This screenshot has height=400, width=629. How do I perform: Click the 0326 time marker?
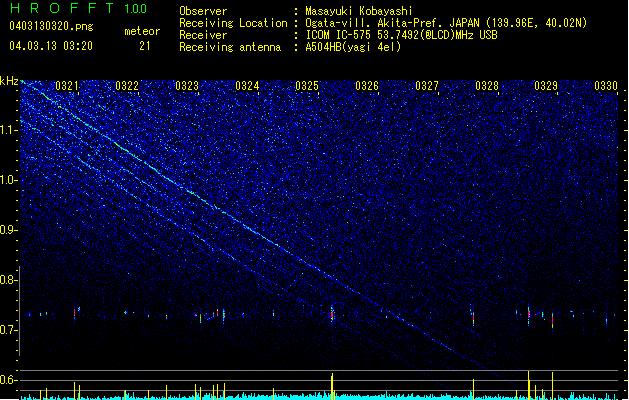(x=367, y=85)
